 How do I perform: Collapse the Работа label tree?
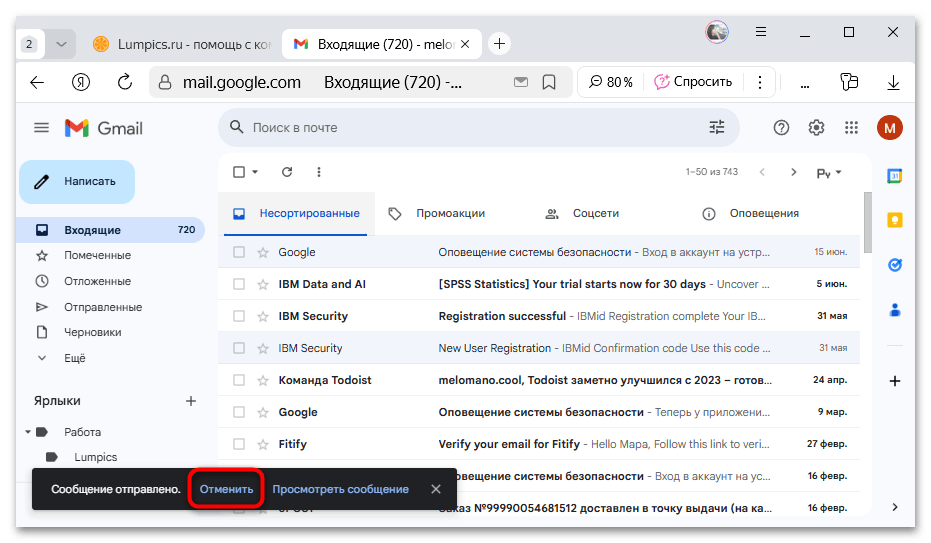click(28, 432)
